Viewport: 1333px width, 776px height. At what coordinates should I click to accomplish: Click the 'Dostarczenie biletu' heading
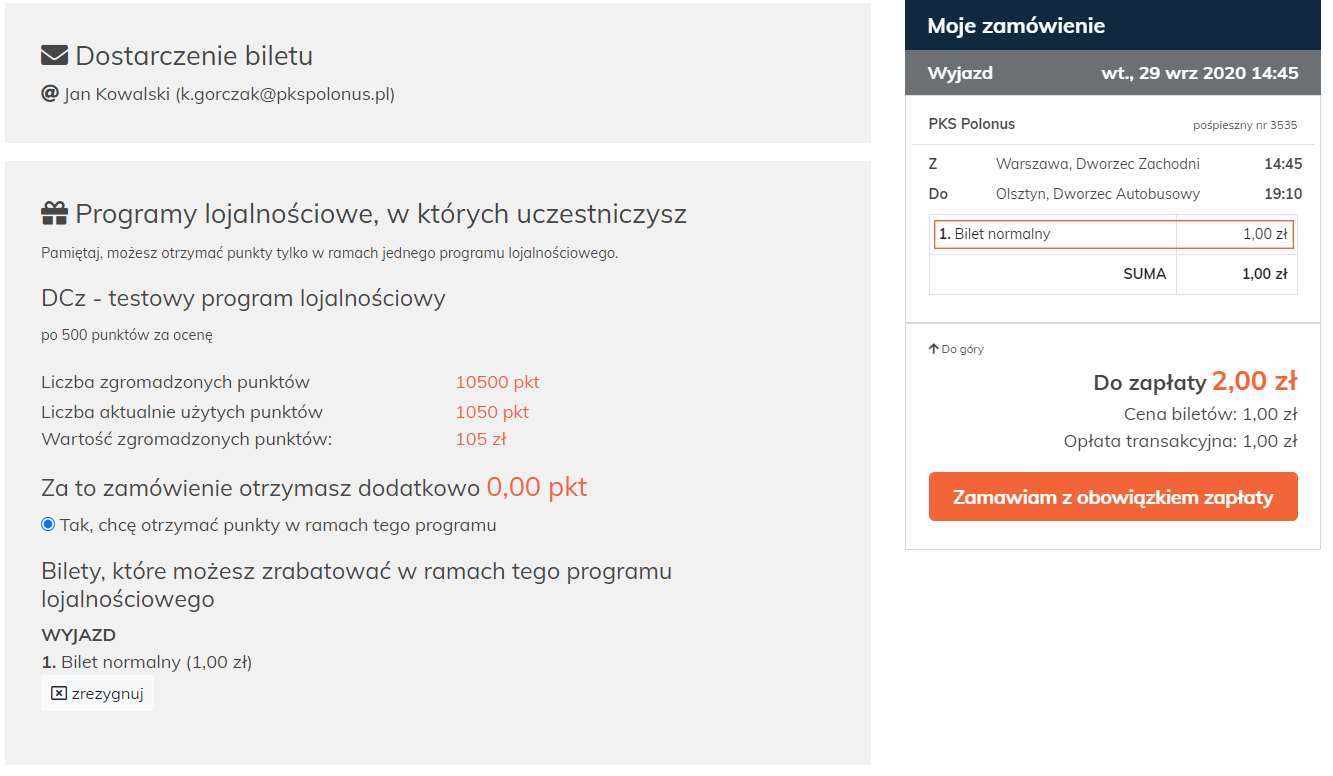(194, 55)
